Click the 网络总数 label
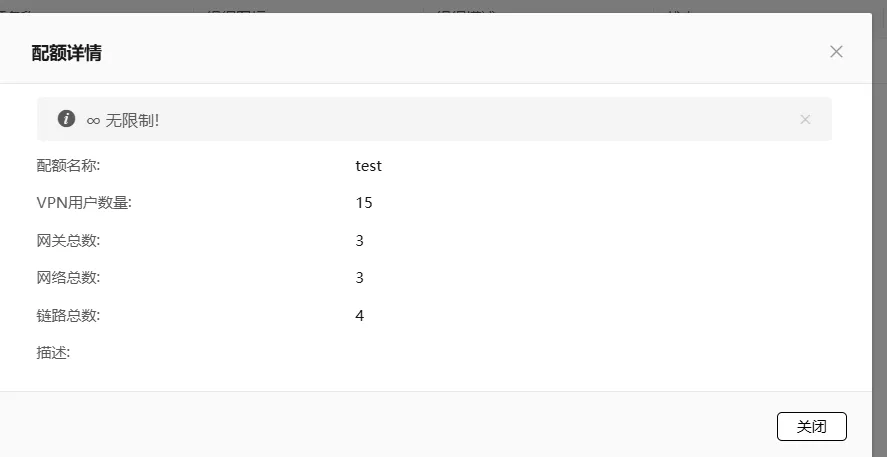 point(68,277)
